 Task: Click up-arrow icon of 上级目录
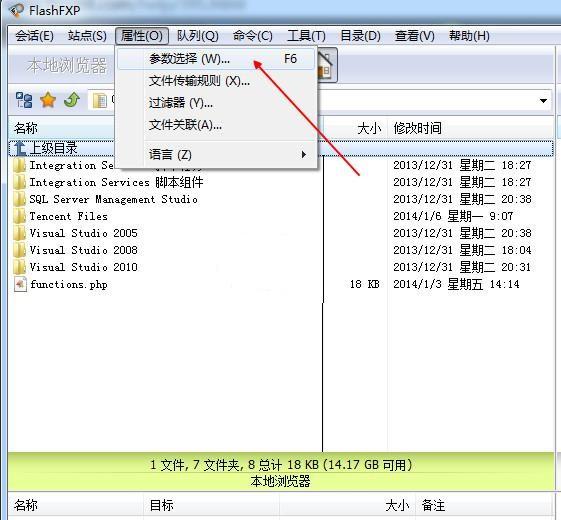click(x=20, y=148)
